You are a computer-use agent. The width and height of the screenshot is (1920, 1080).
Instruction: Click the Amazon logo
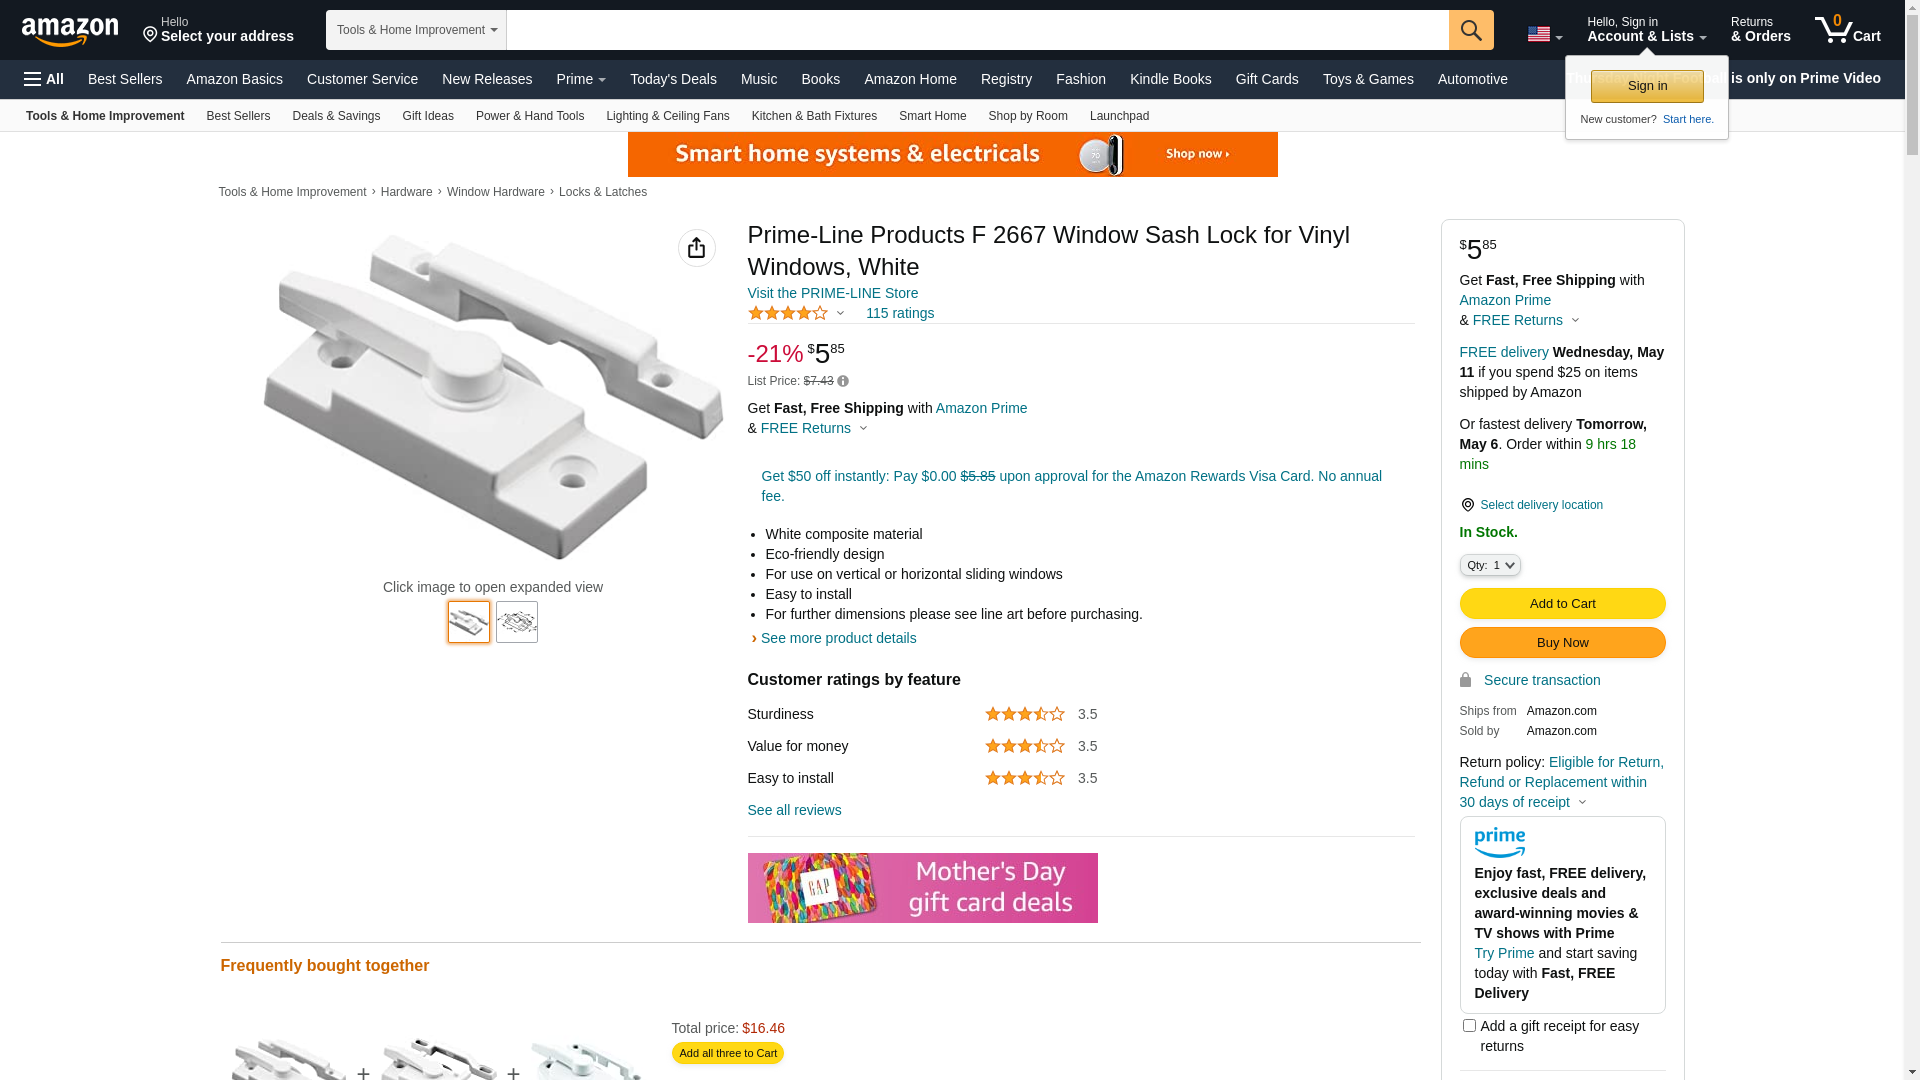pos(70,32)
